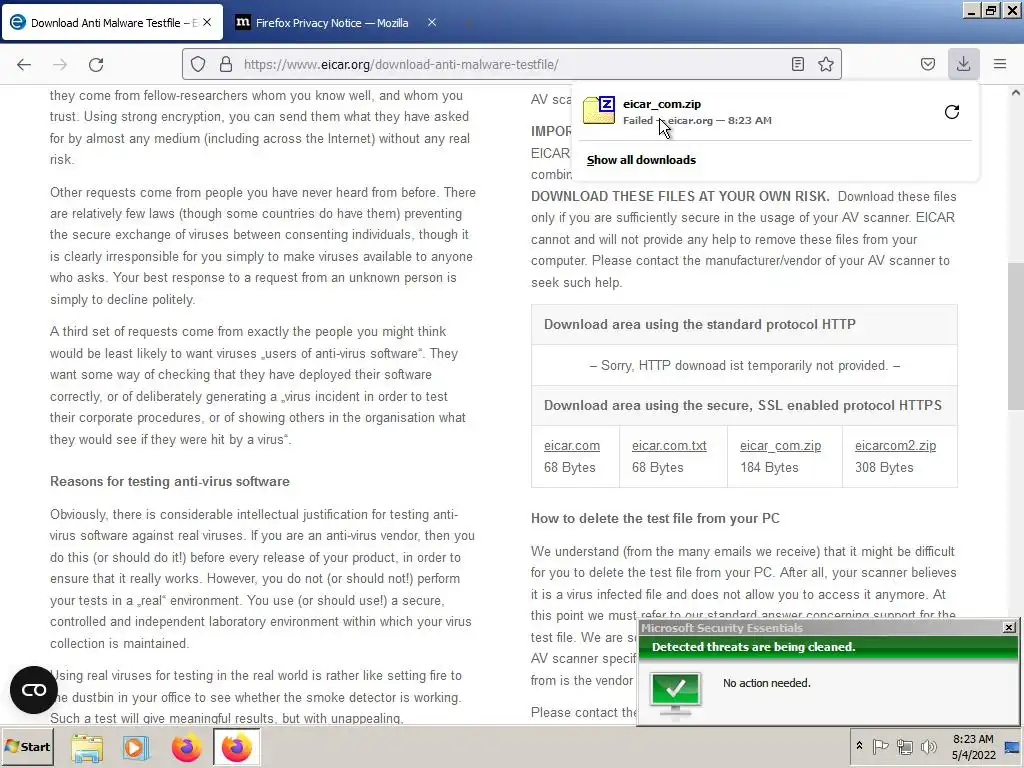Click 'Download area using the secure, SSL' header
This screenshot has height=768, width=1024.
743,405
